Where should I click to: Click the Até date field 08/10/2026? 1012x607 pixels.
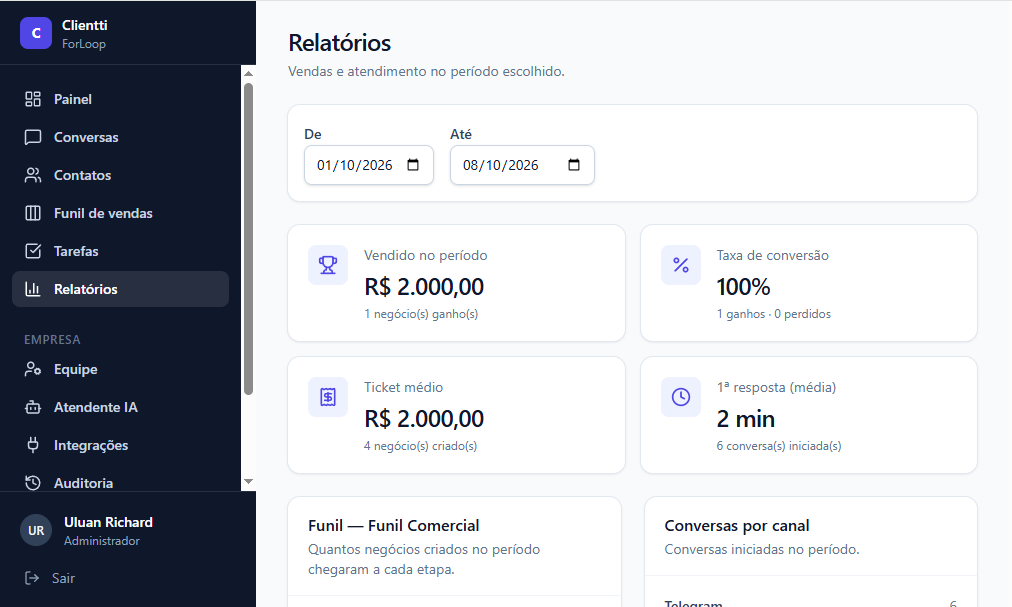[x=522, y=165]
